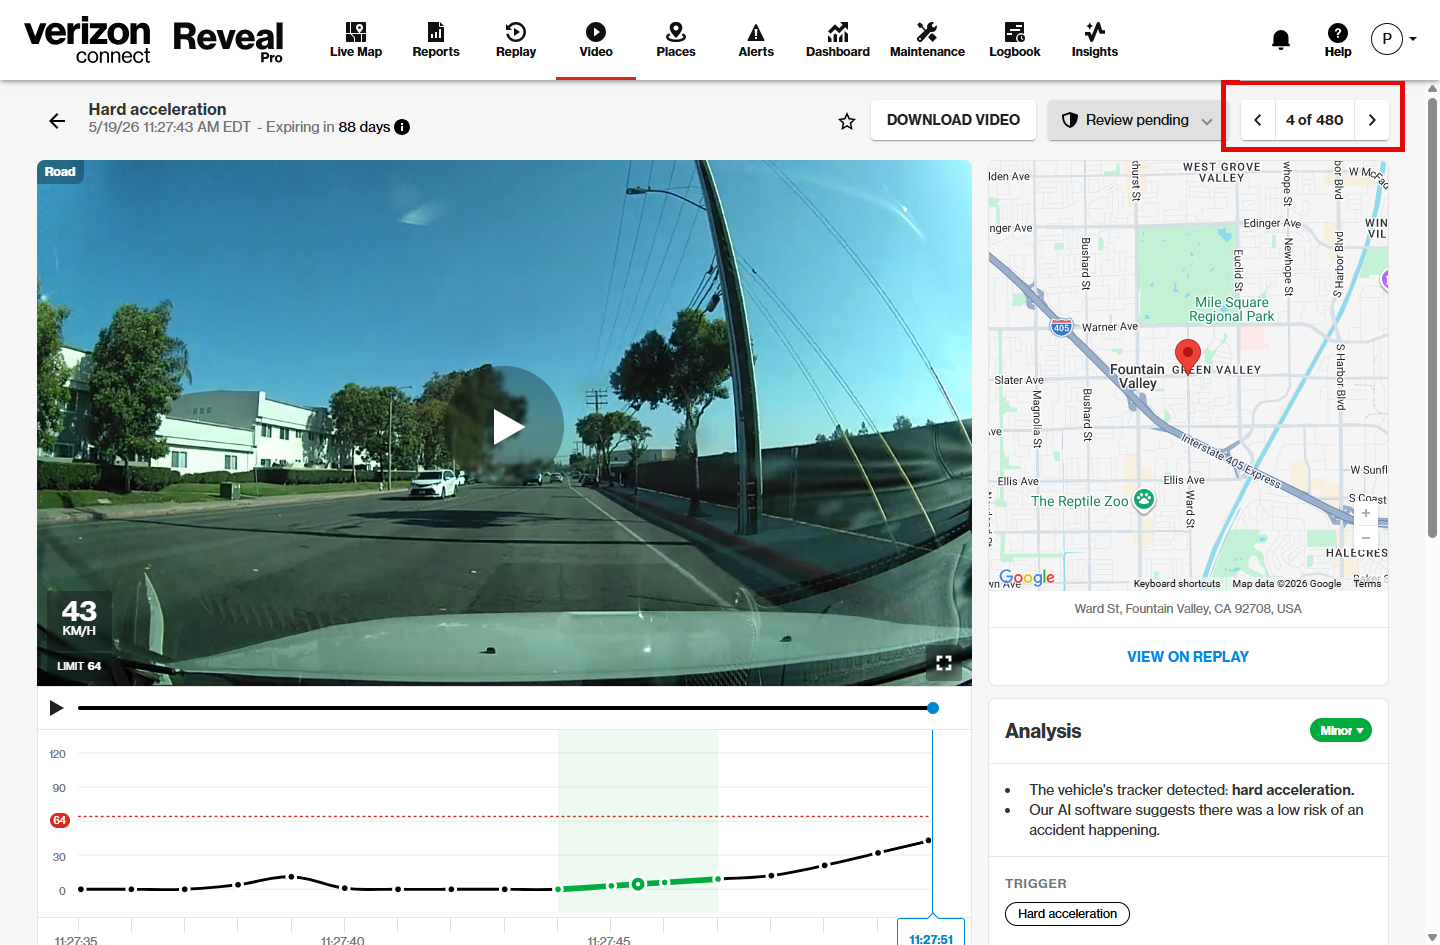1440x945 pixels.
Task: Open the map Terms link
Action: click(x=1367, y=584)
